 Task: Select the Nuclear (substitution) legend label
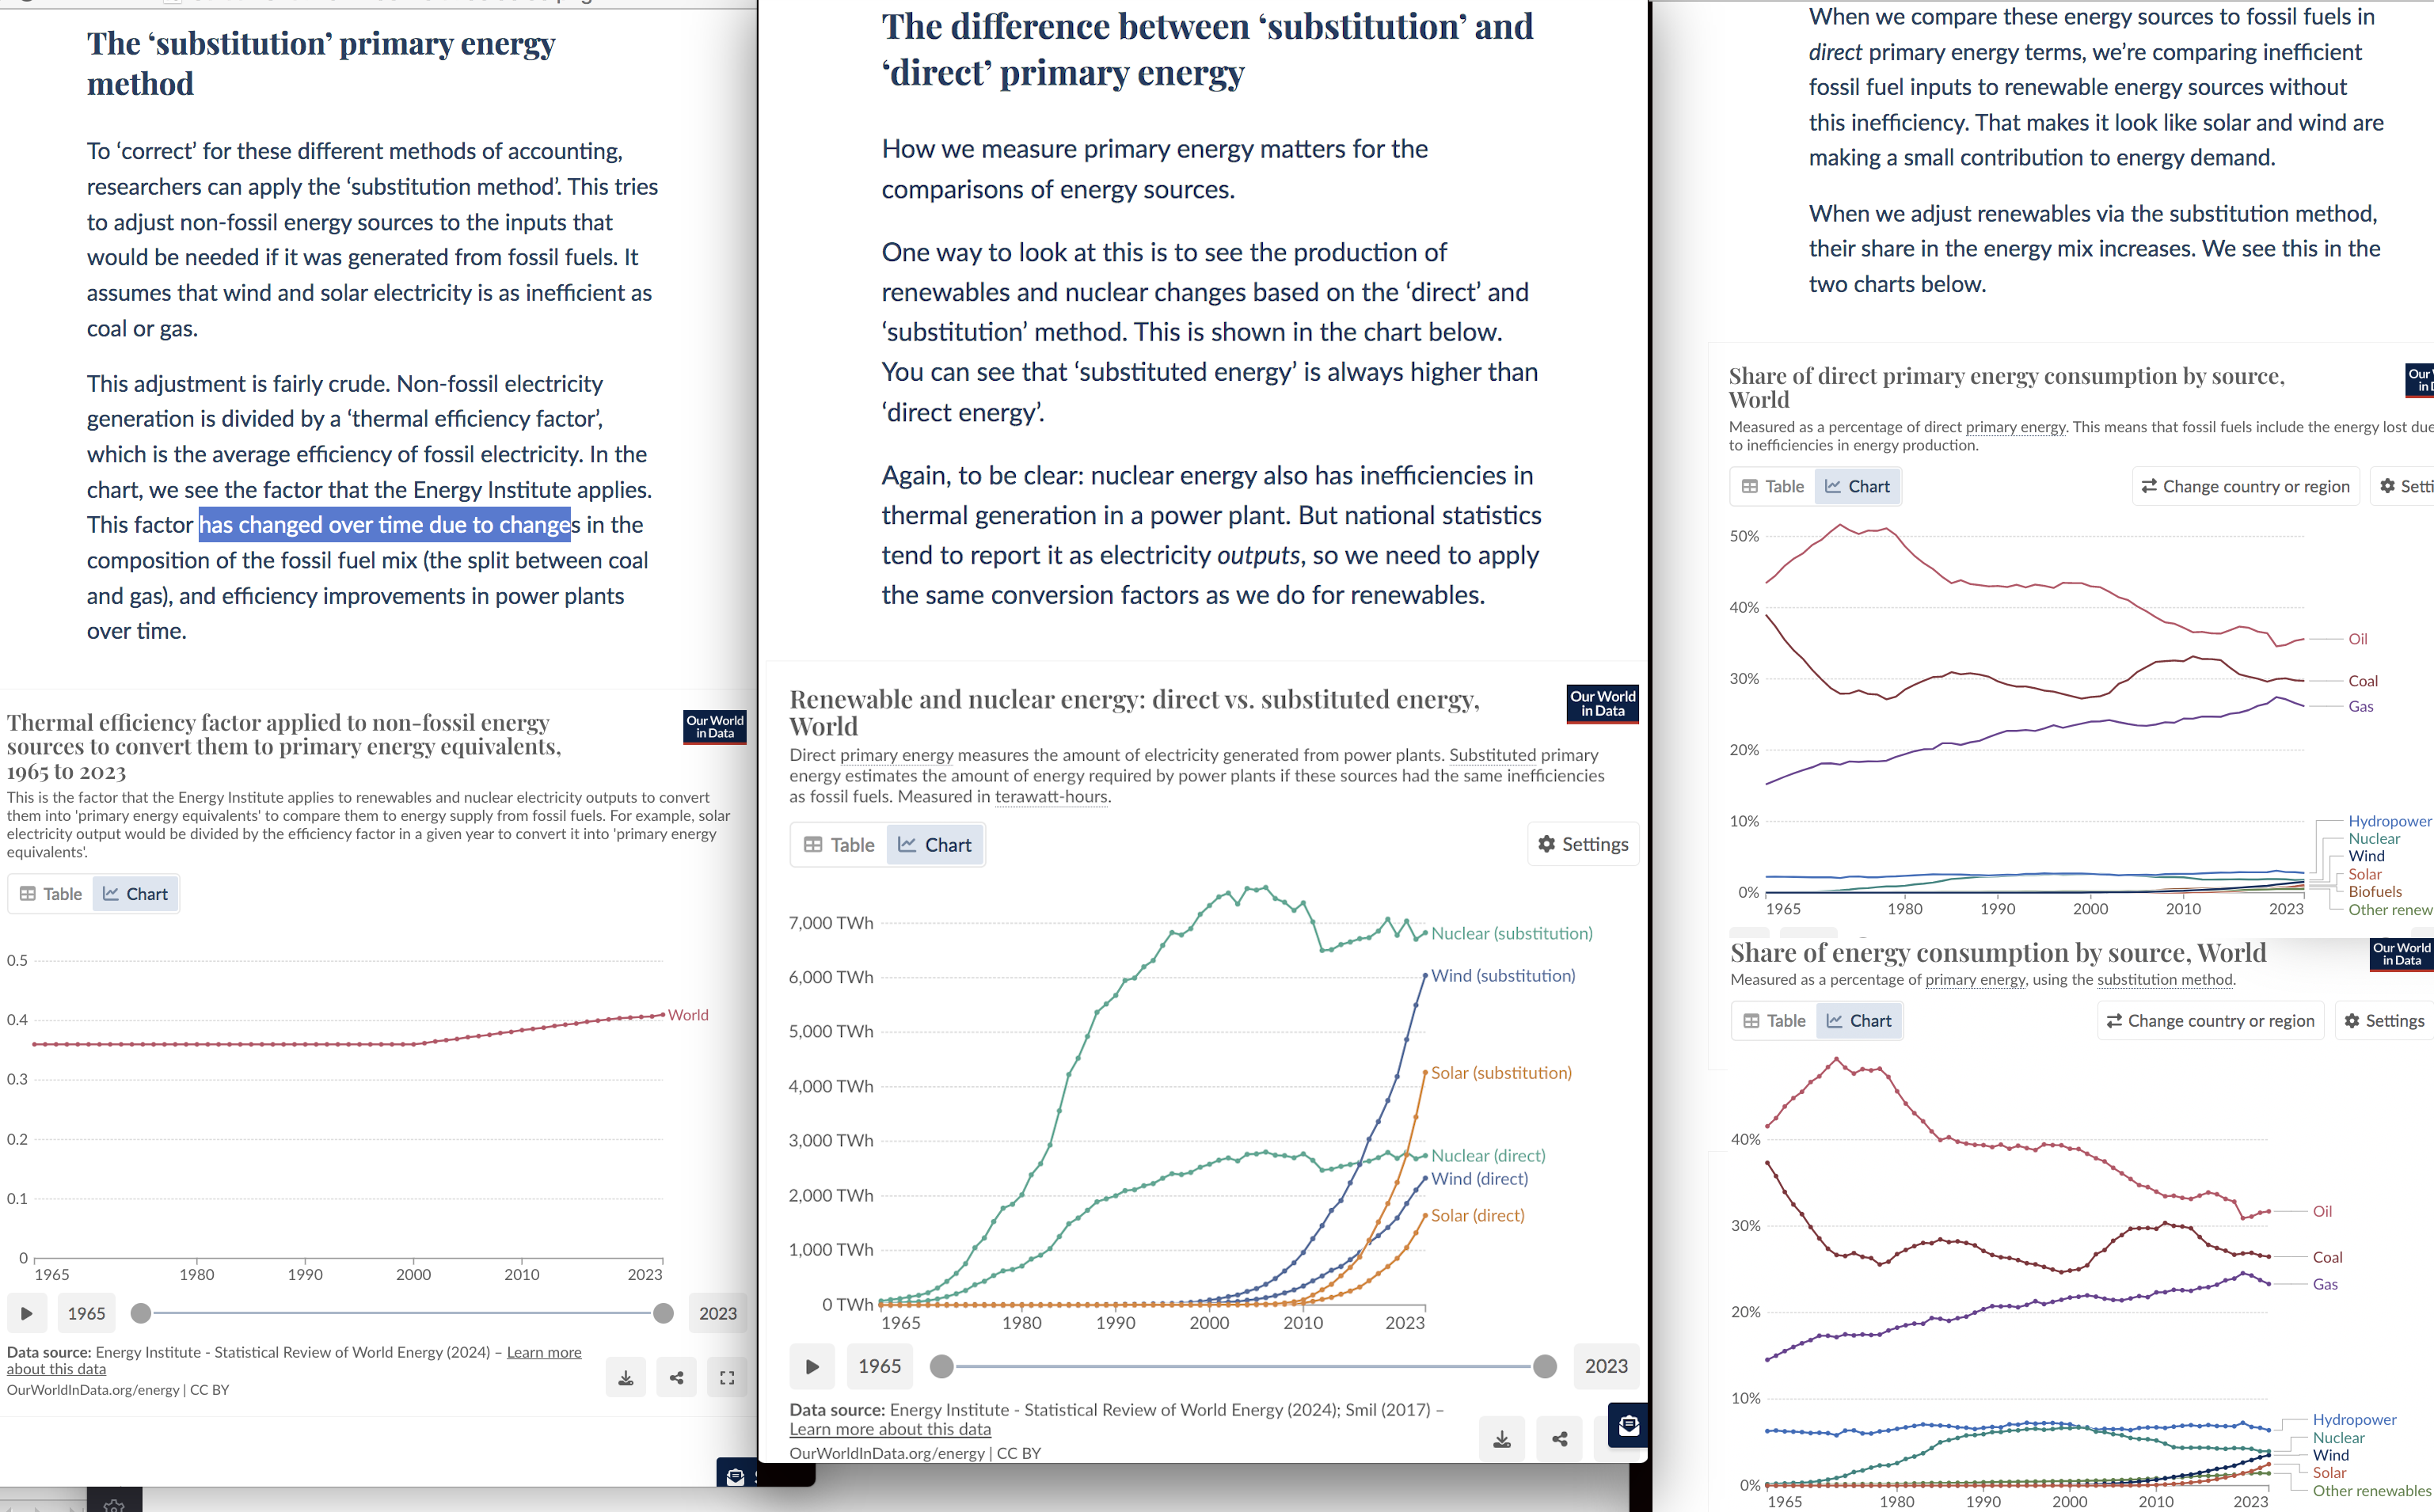click(1511, 933)
